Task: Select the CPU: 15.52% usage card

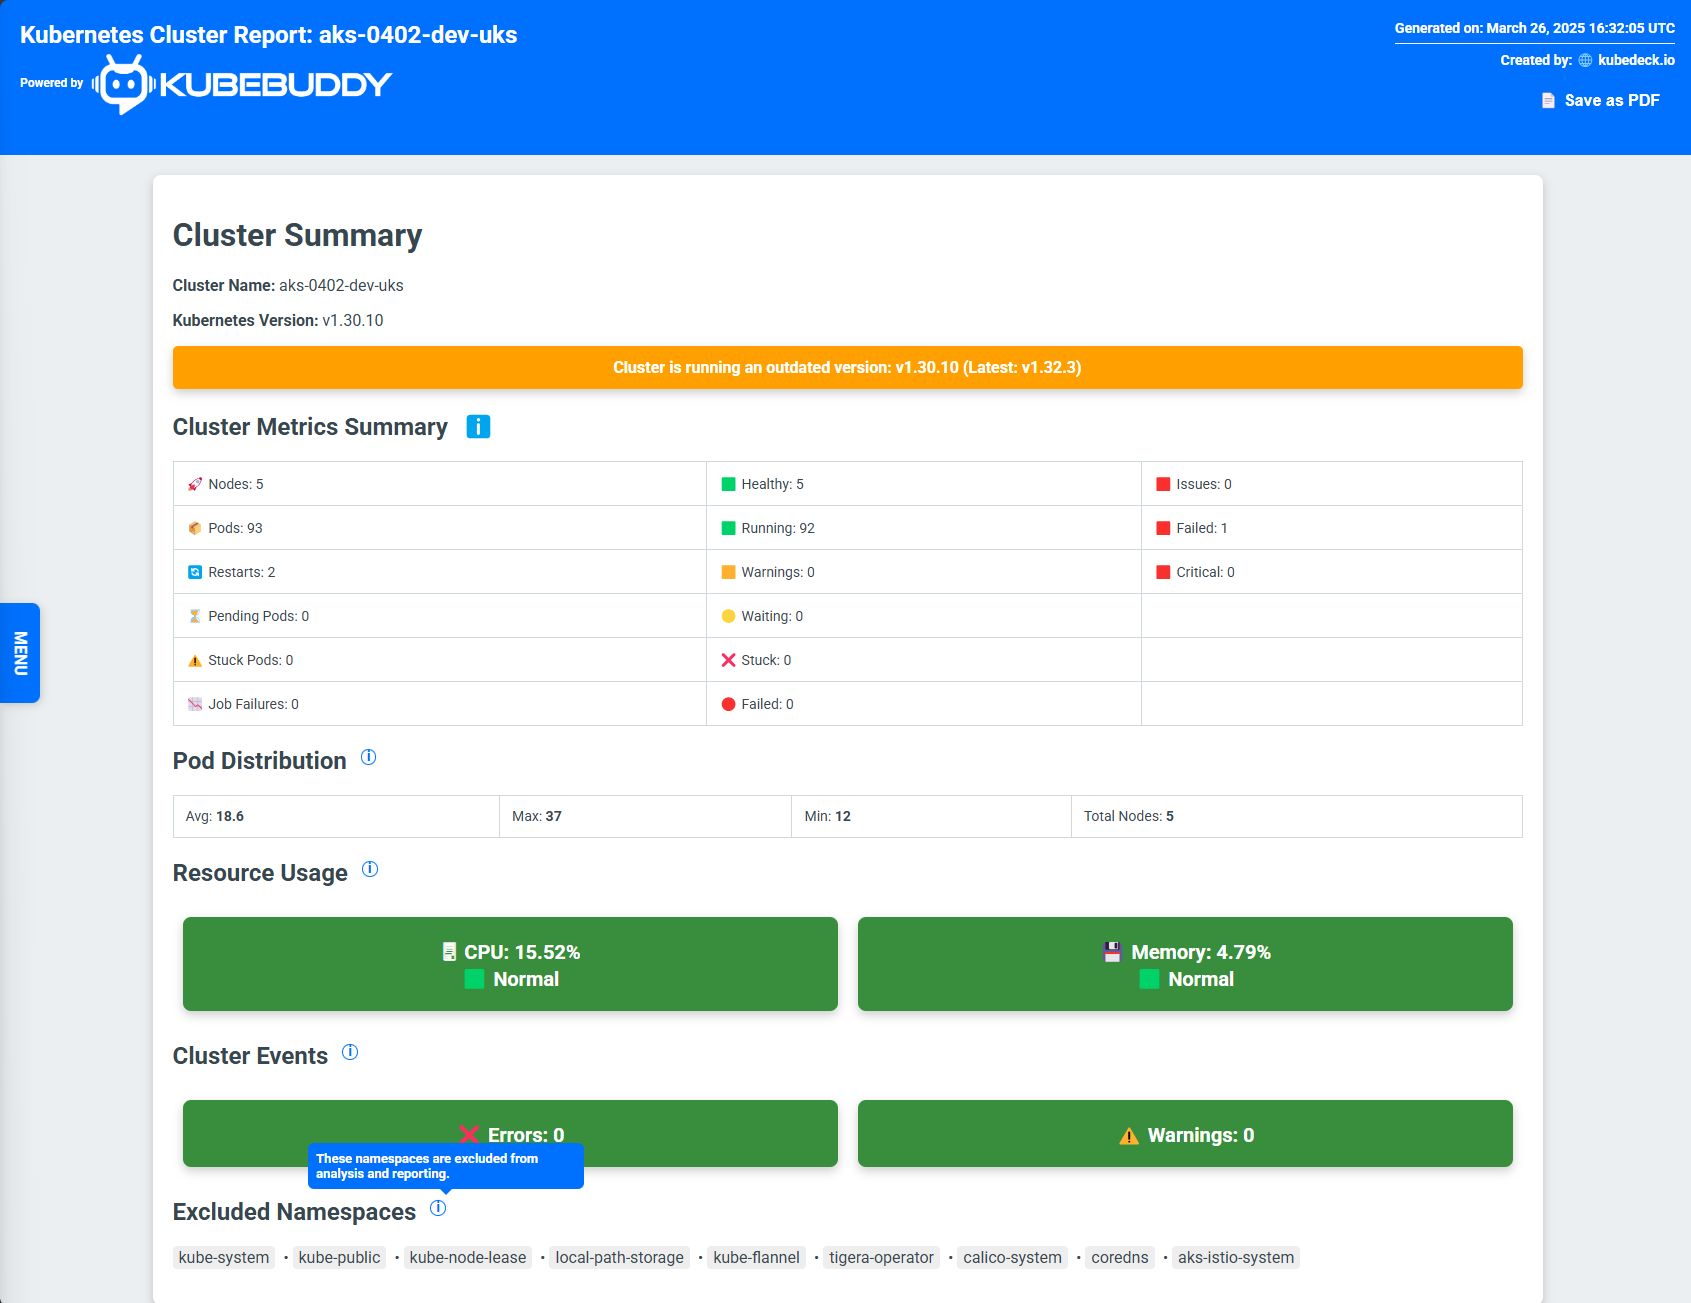Action: coord(510,964)
